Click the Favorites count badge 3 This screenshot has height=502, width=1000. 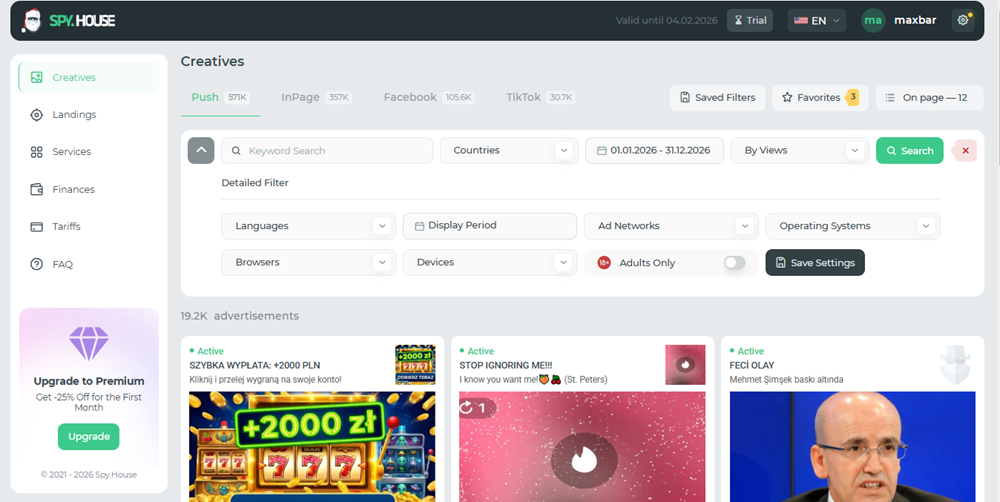(x=852, y=98)
